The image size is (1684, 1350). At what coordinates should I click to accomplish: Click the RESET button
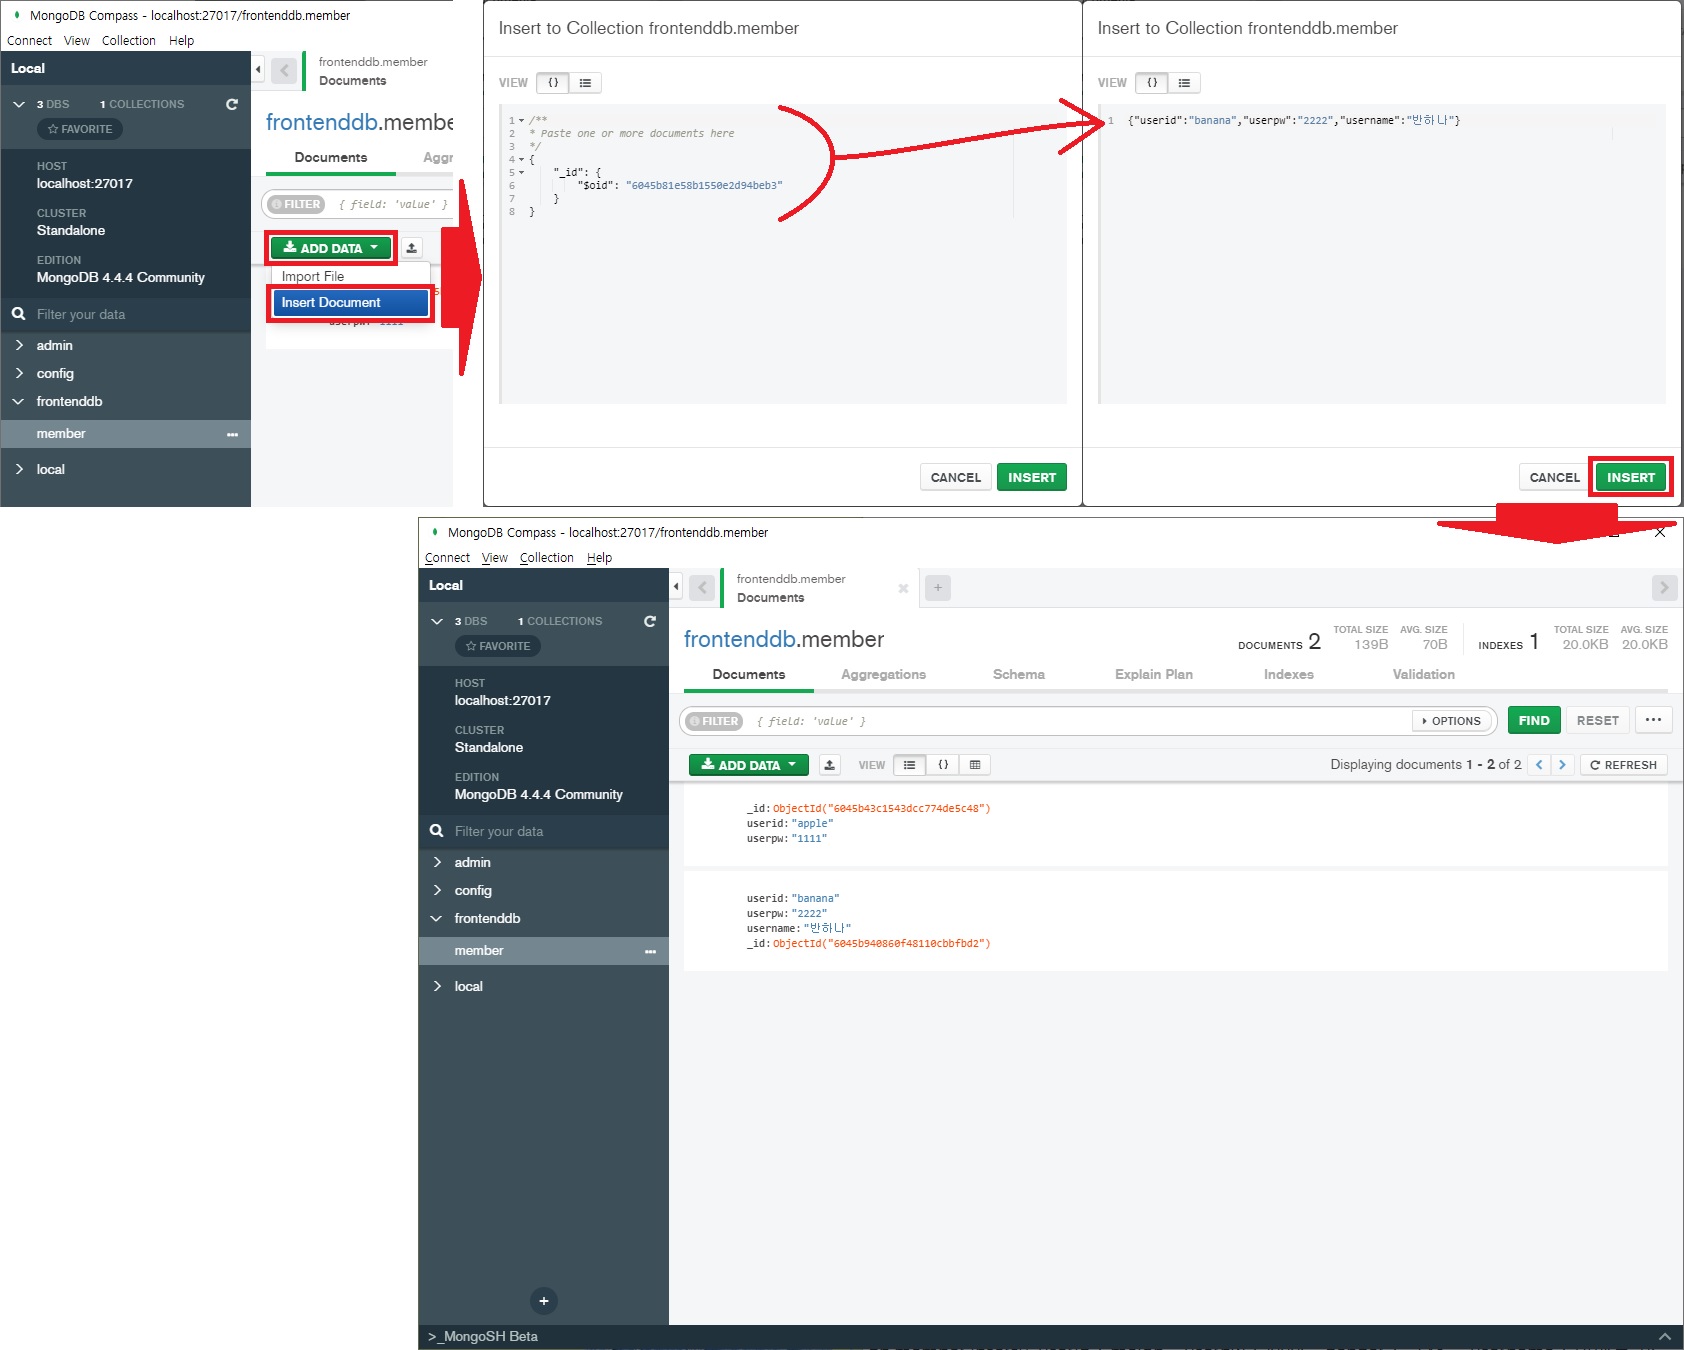[1597, 720]
